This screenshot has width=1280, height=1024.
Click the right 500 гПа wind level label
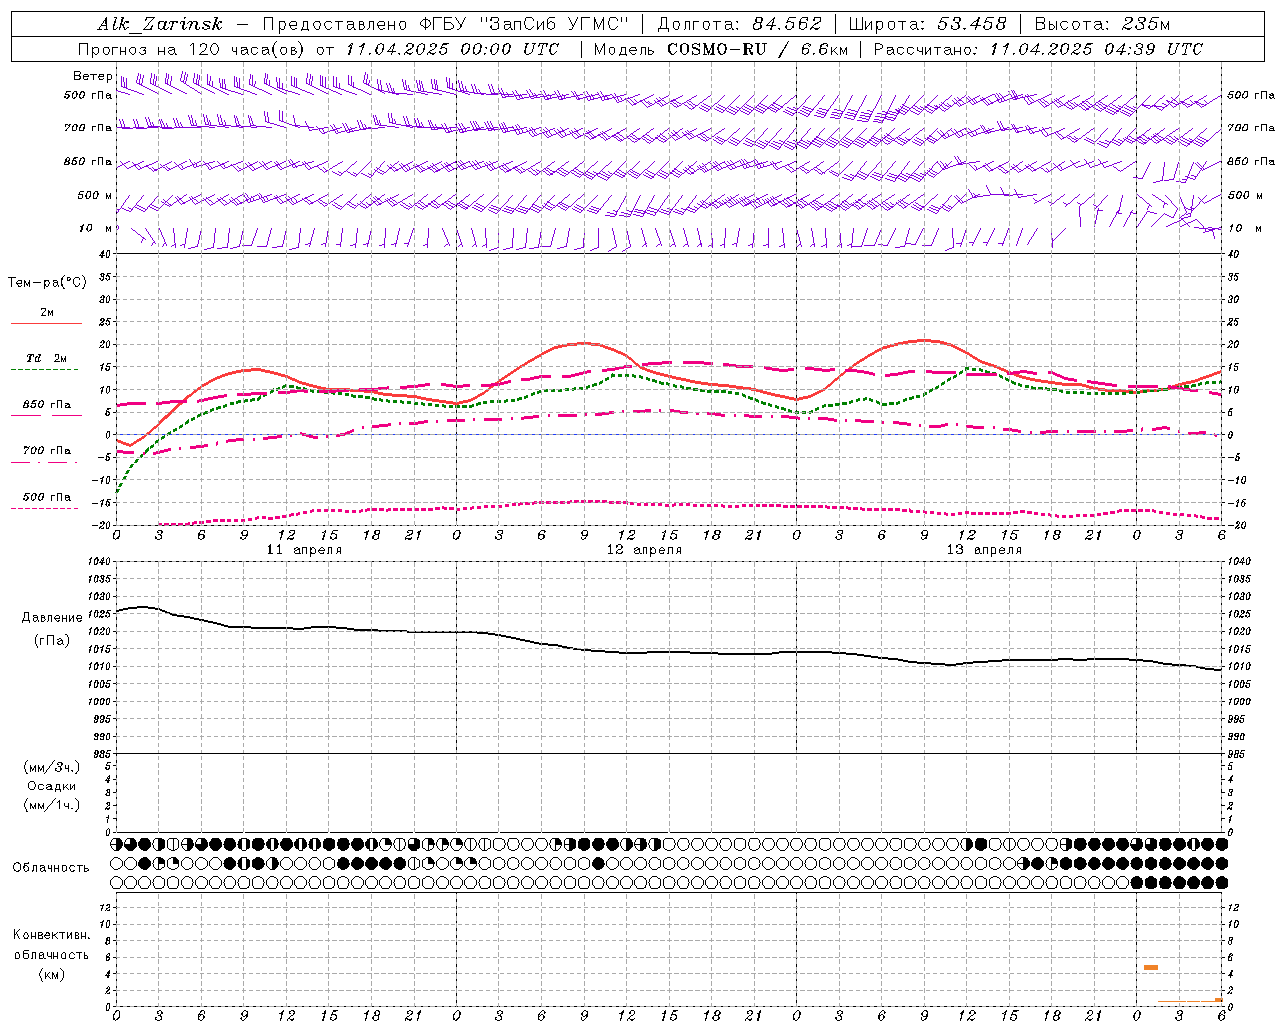coord(1251,95)
